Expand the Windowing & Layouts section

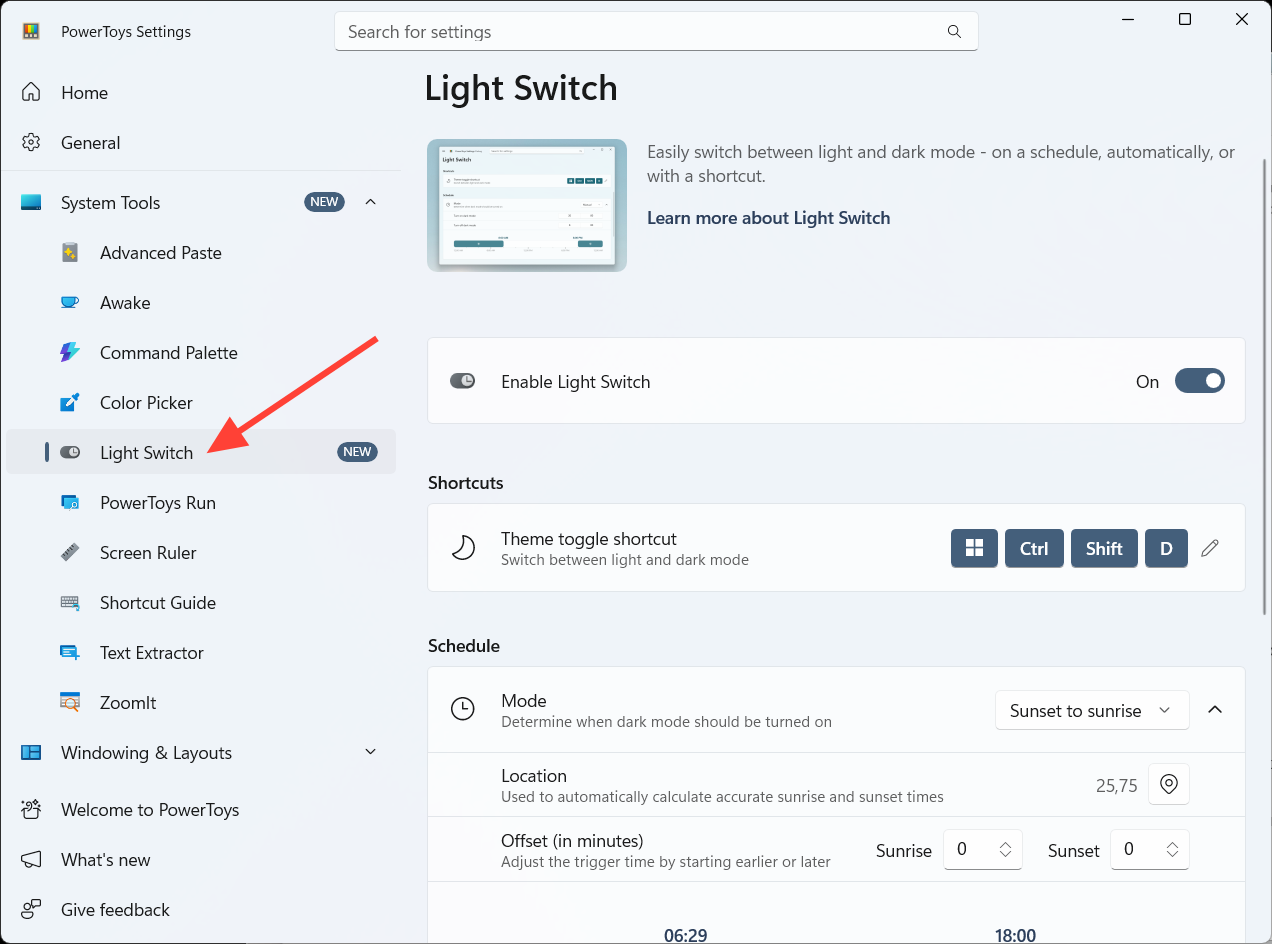pyautogui.click(x=370, y=752)
